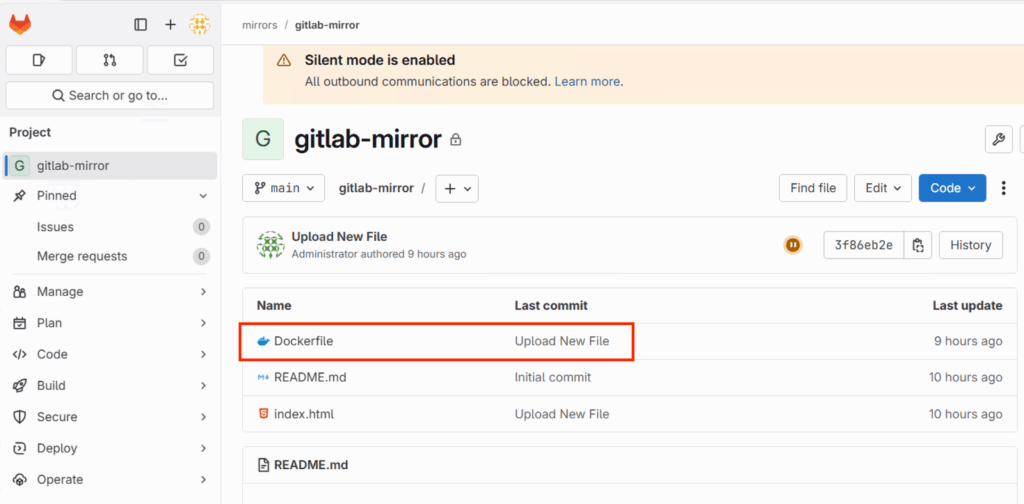Click the project G avatar tile
The image size is (1024, 504).
click(x=263, y=139)
